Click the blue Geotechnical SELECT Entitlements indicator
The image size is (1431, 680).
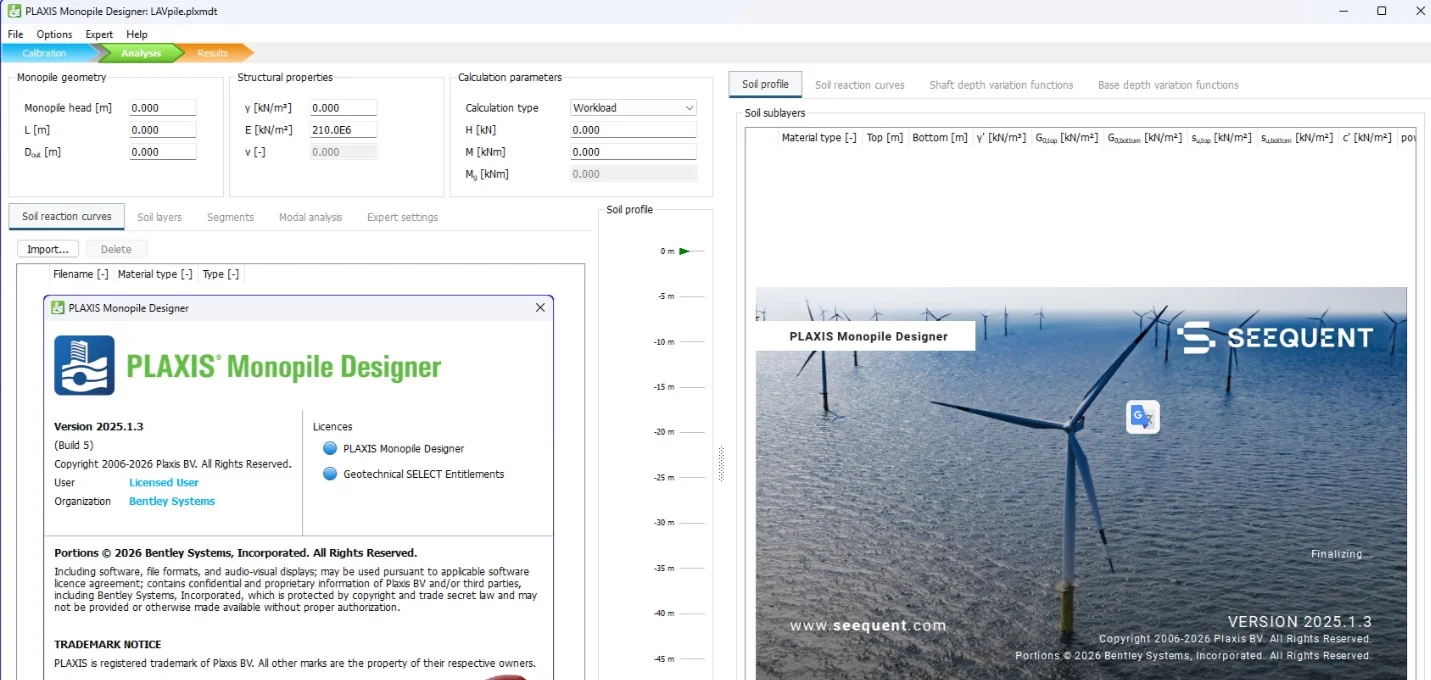point(330,474)
